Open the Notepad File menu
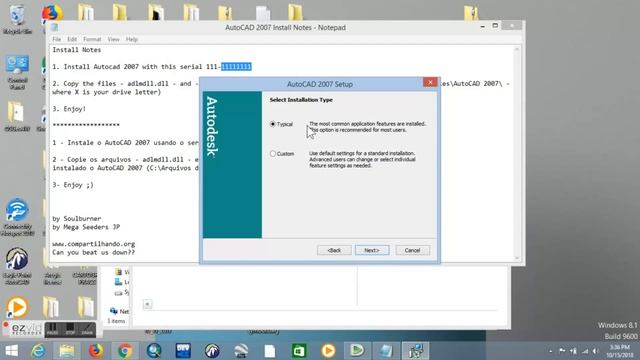This screenshot has width=640, height=360. [56, 39]
